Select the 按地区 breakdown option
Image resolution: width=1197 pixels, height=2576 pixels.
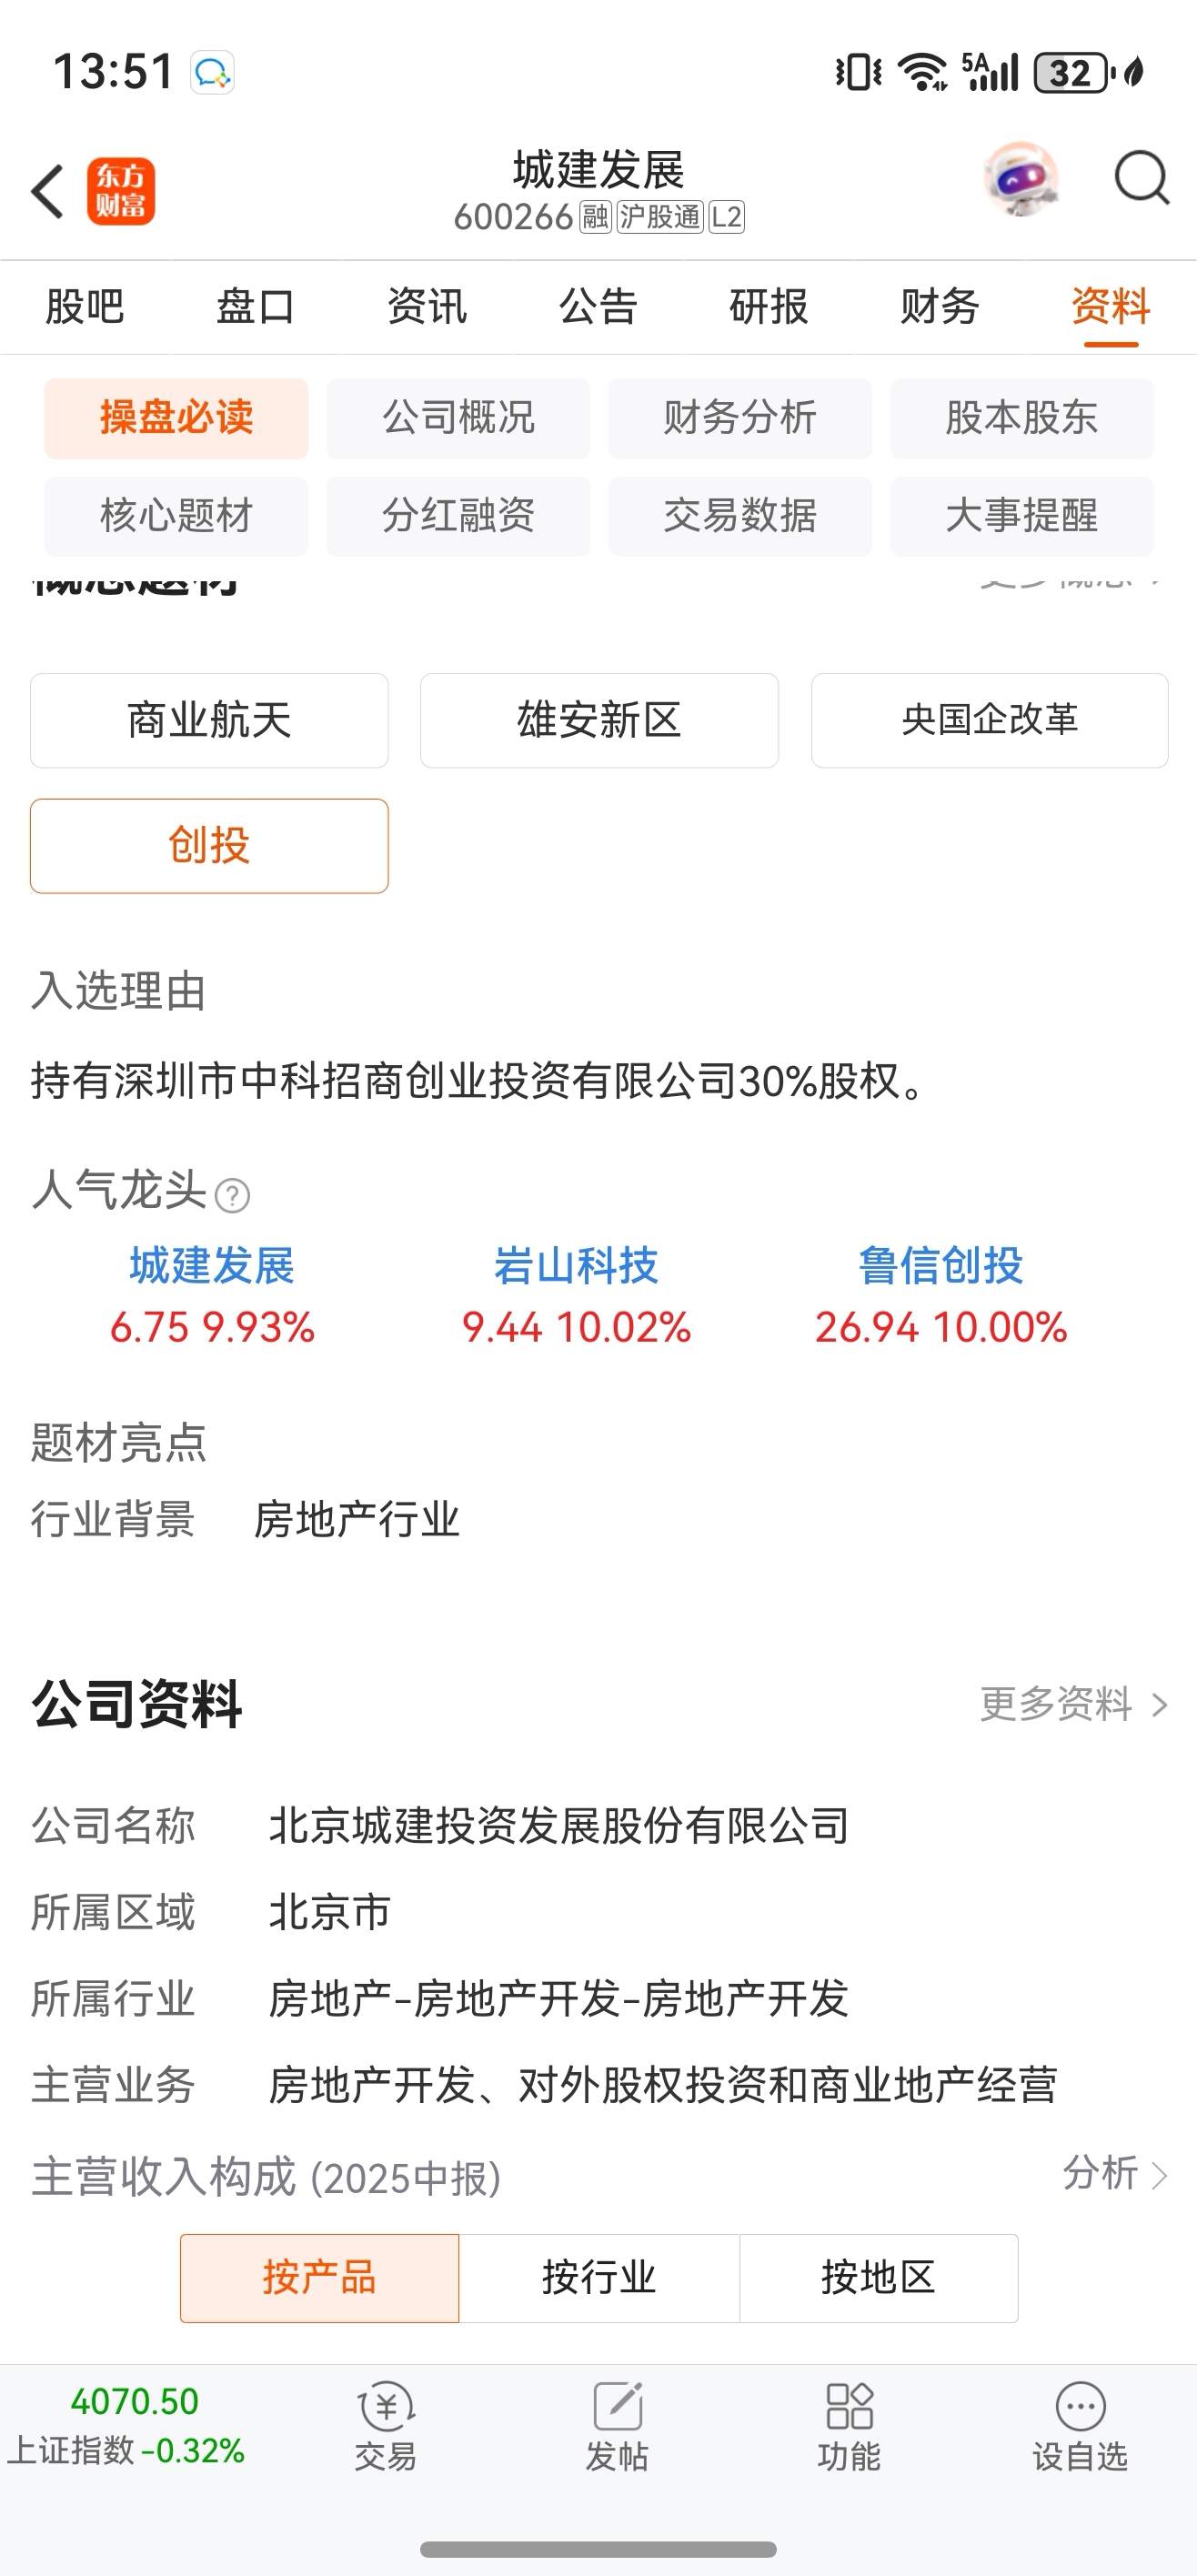pos(878,2278)
